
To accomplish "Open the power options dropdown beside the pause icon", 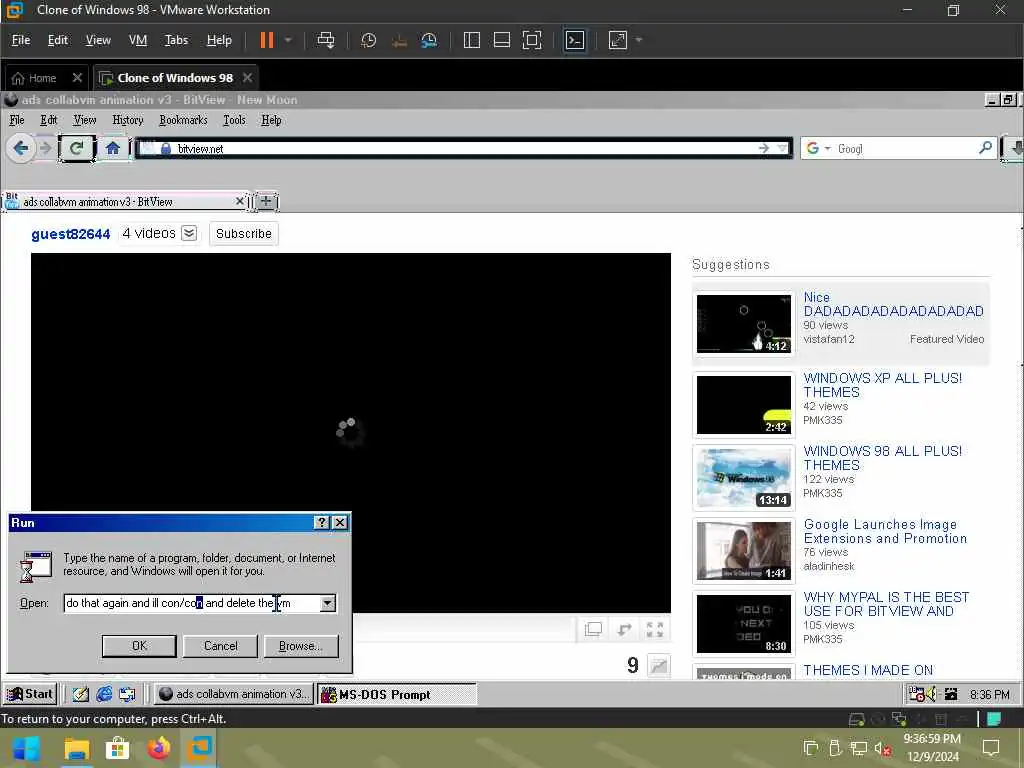I will point(288,40).
